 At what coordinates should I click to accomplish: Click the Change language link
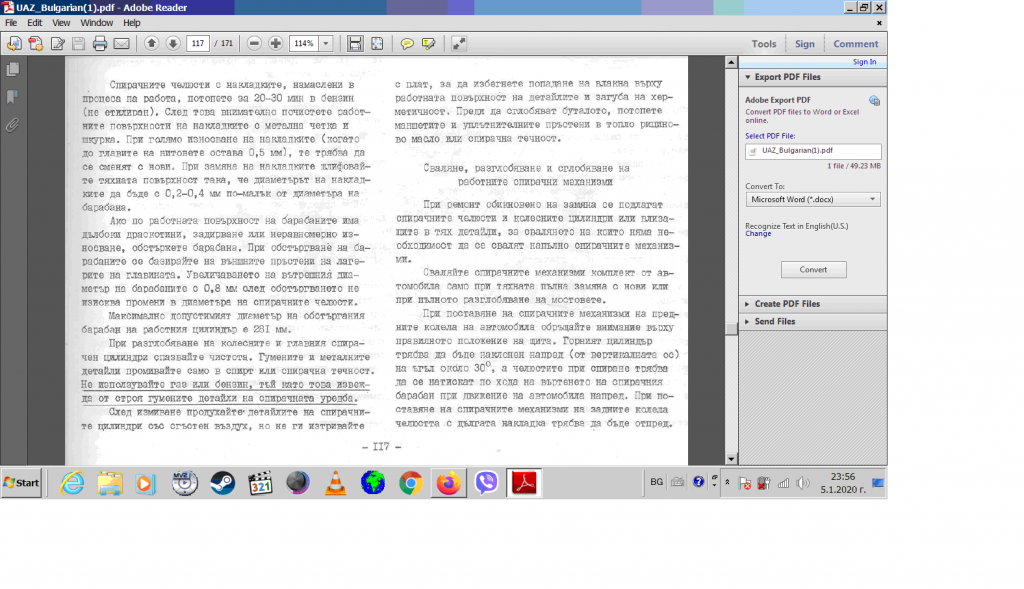758,234
